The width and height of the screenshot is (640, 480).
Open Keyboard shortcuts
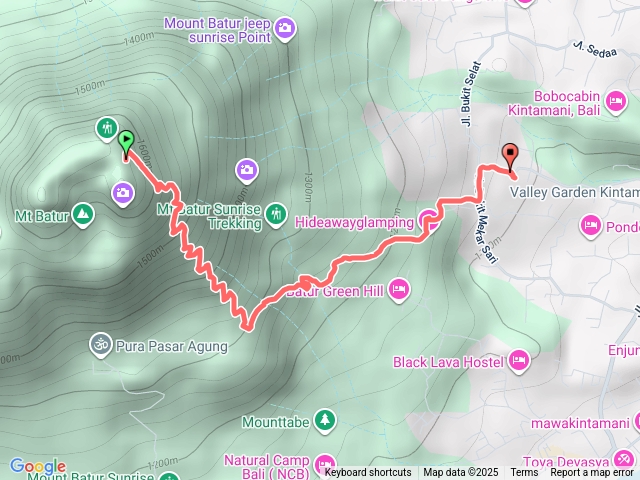click(368, 473)
